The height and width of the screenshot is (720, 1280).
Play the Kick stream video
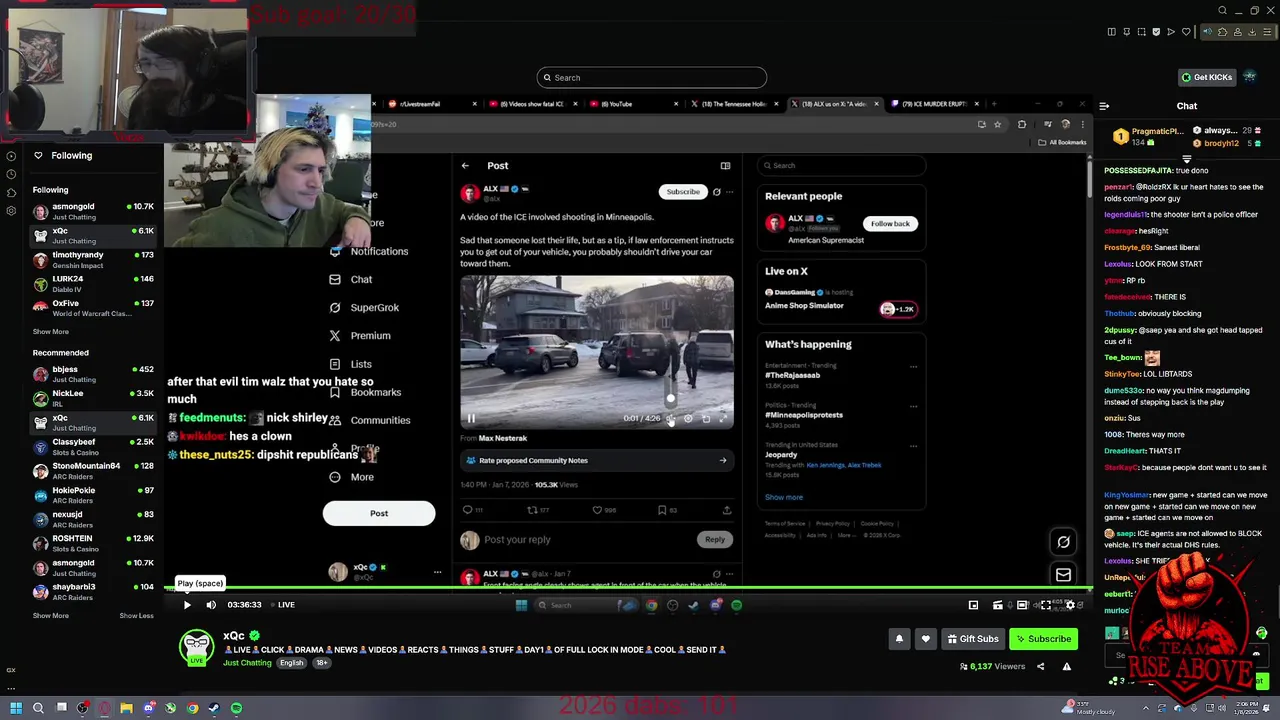[187, 605]
